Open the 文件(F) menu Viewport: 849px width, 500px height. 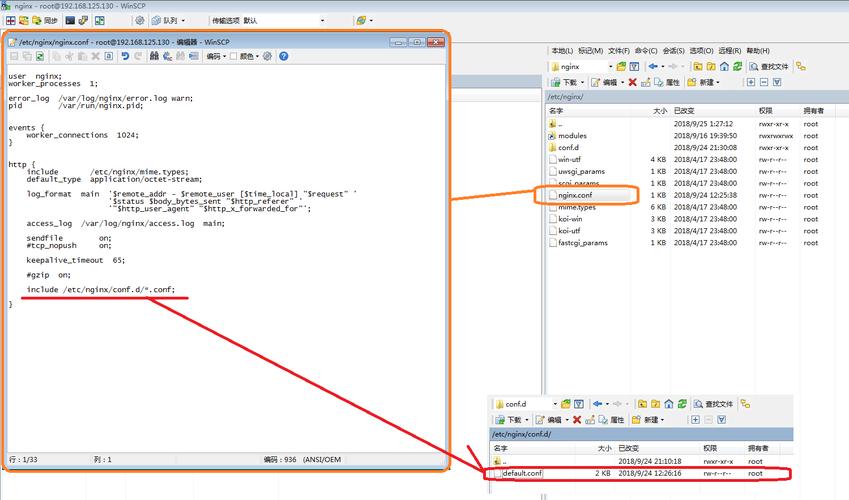pos(618,51)
